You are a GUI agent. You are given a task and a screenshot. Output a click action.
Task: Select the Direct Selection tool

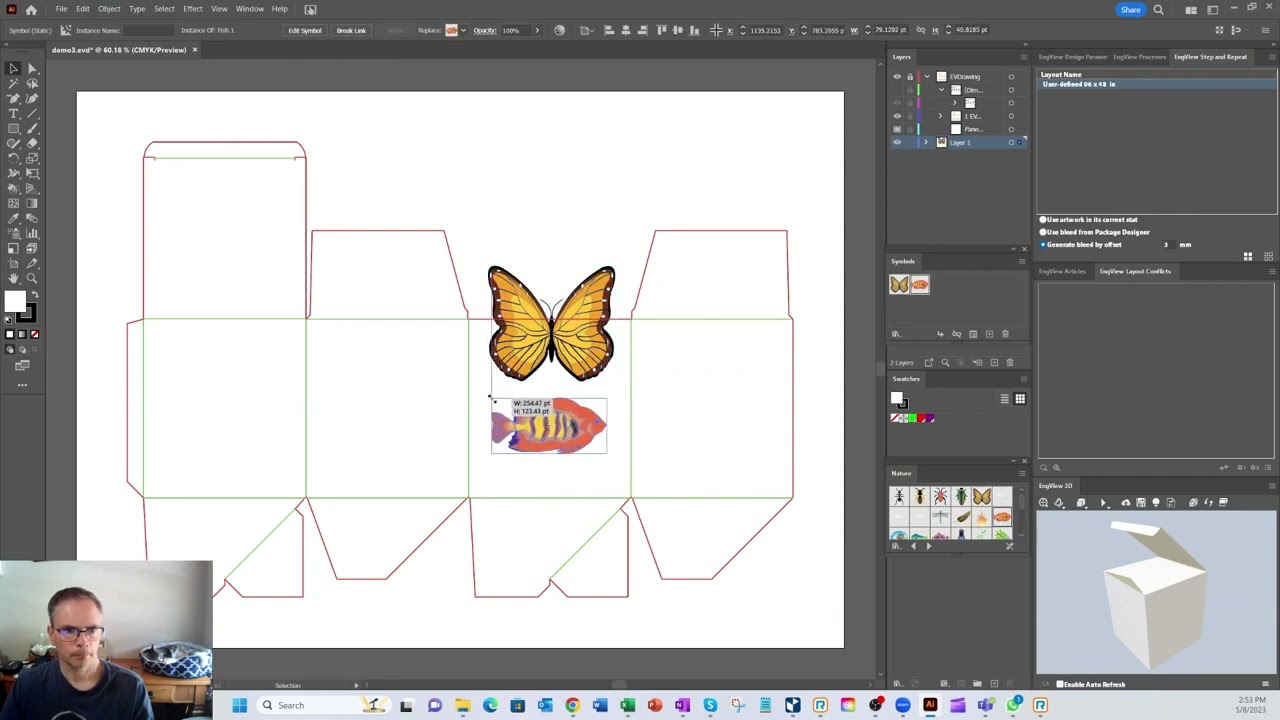pos(32,69)
